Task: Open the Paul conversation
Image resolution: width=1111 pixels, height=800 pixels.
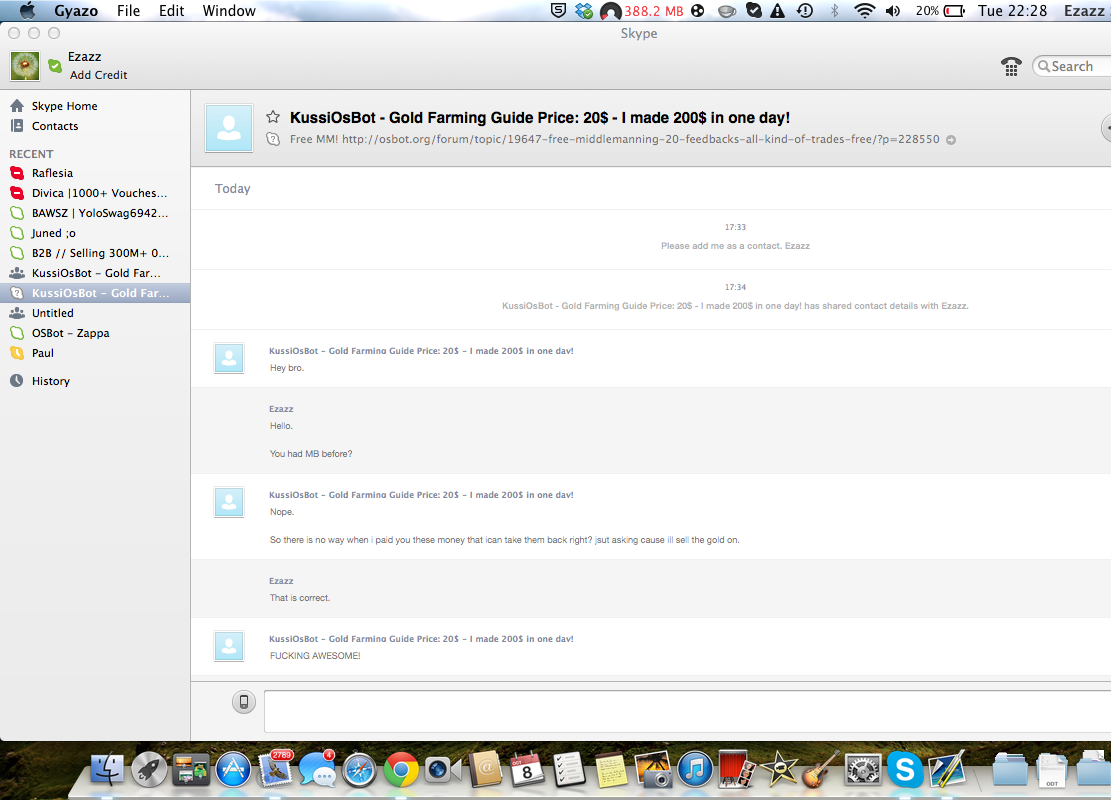Action: click(95, 353)
